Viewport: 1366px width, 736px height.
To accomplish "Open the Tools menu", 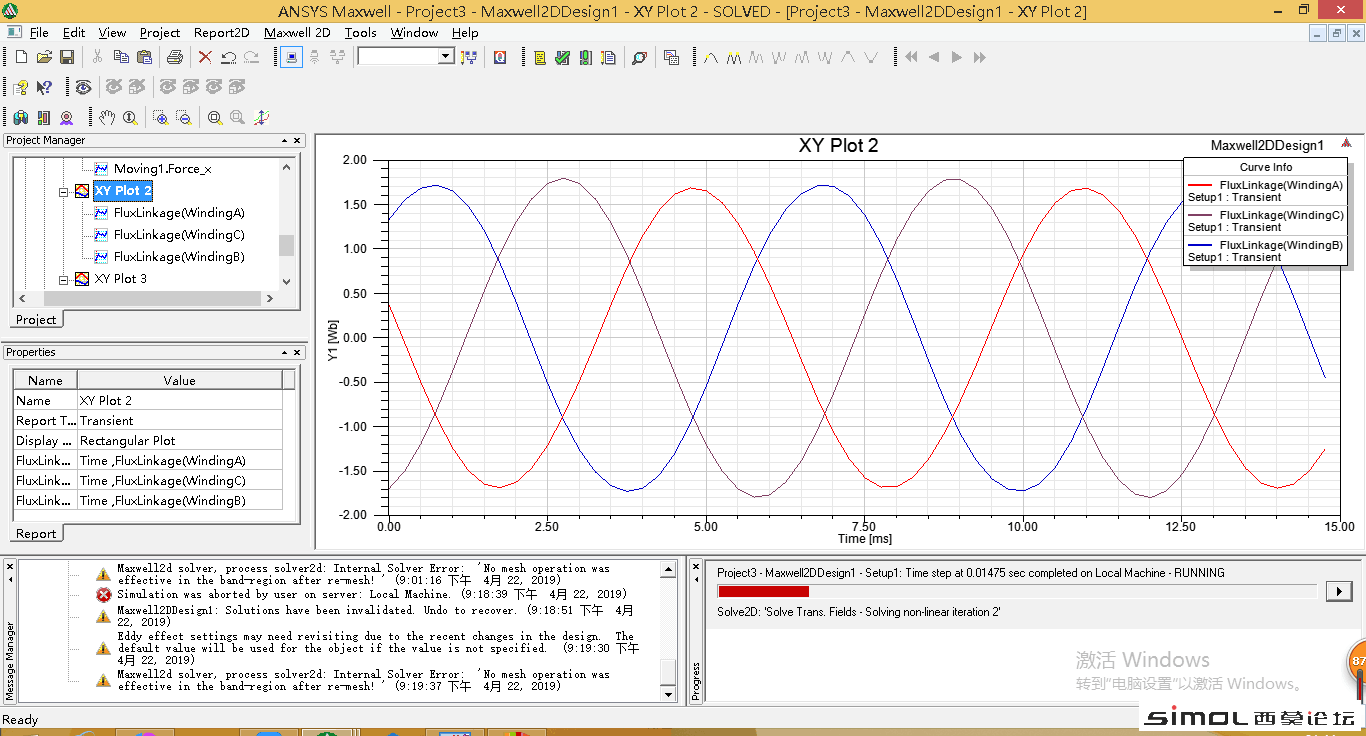I will [360, 32].
